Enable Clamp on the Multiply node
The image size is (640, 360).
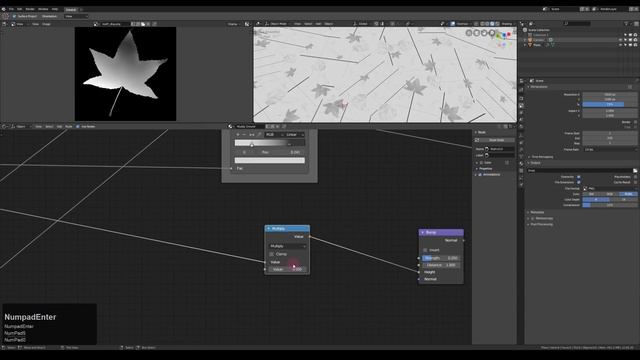[271, 254]
